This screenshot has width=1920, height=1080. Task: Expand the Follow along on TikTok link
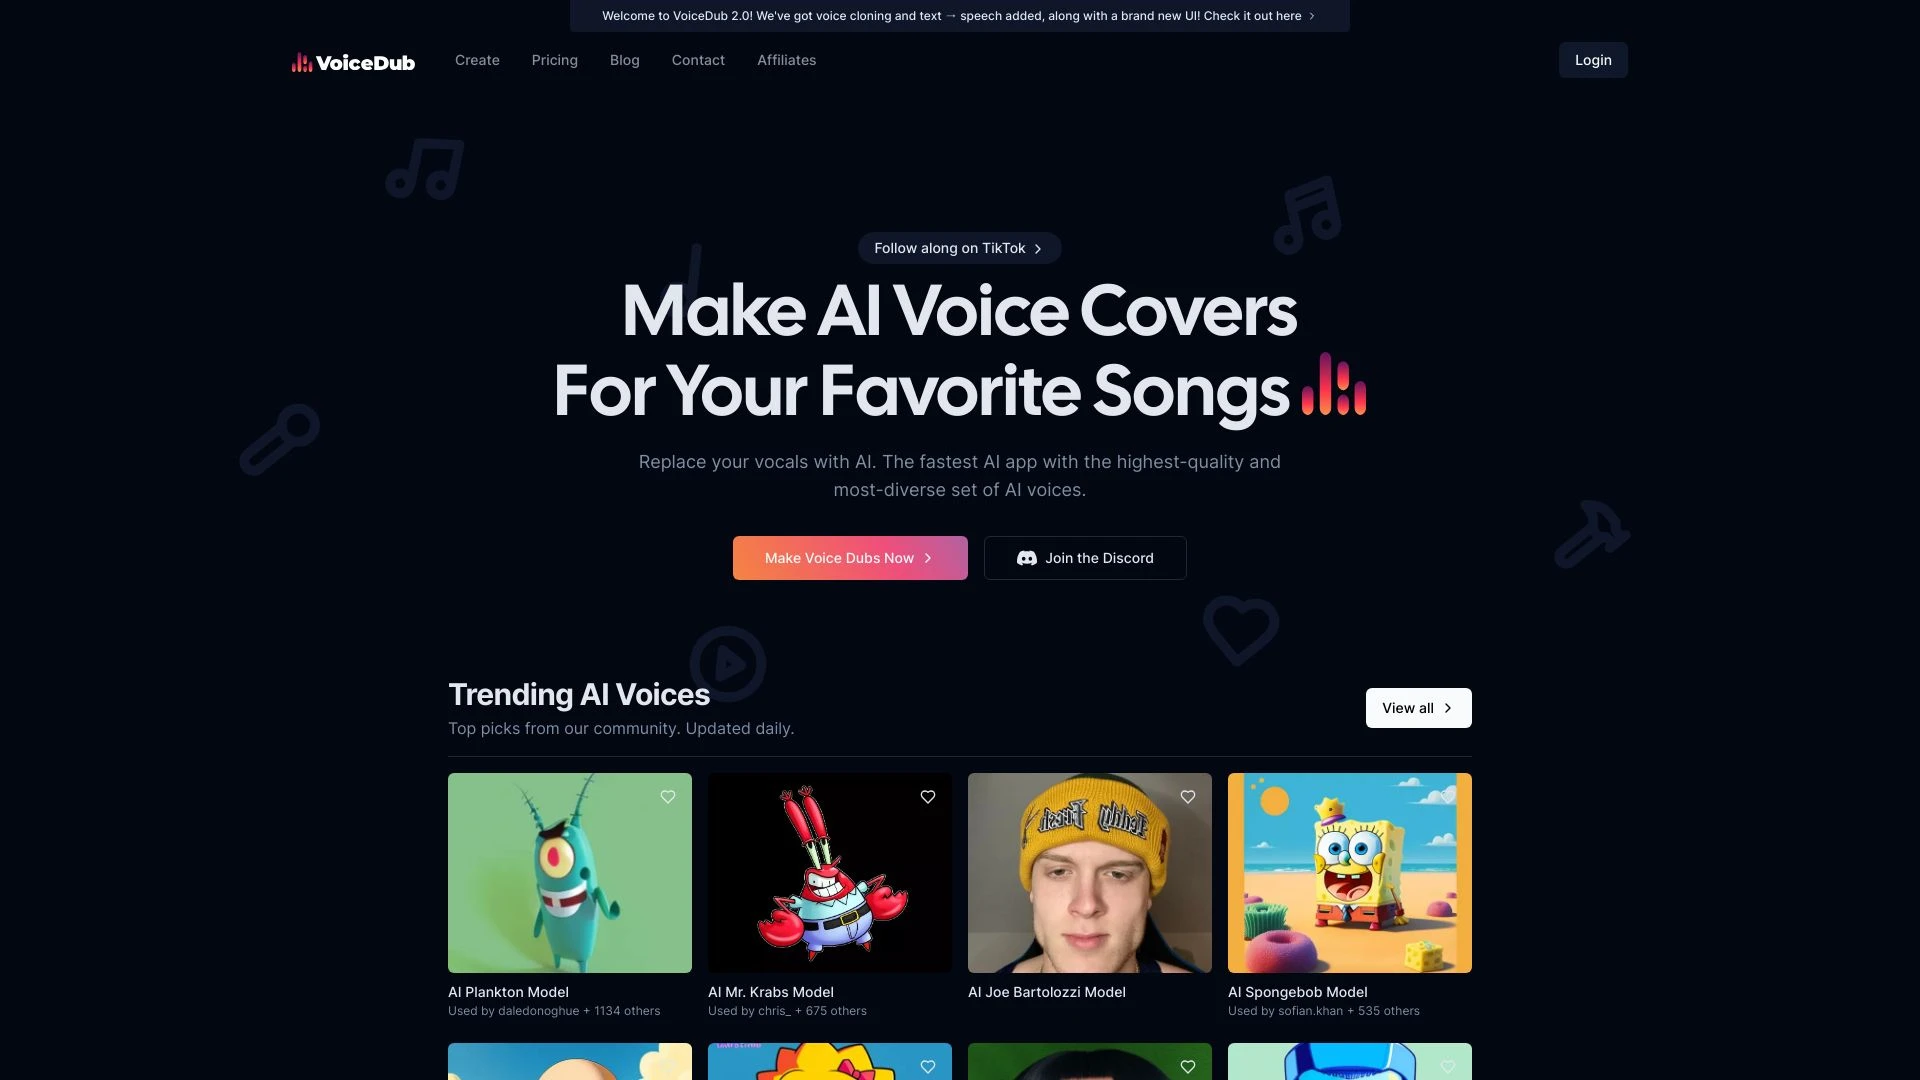tap(959, 248)
